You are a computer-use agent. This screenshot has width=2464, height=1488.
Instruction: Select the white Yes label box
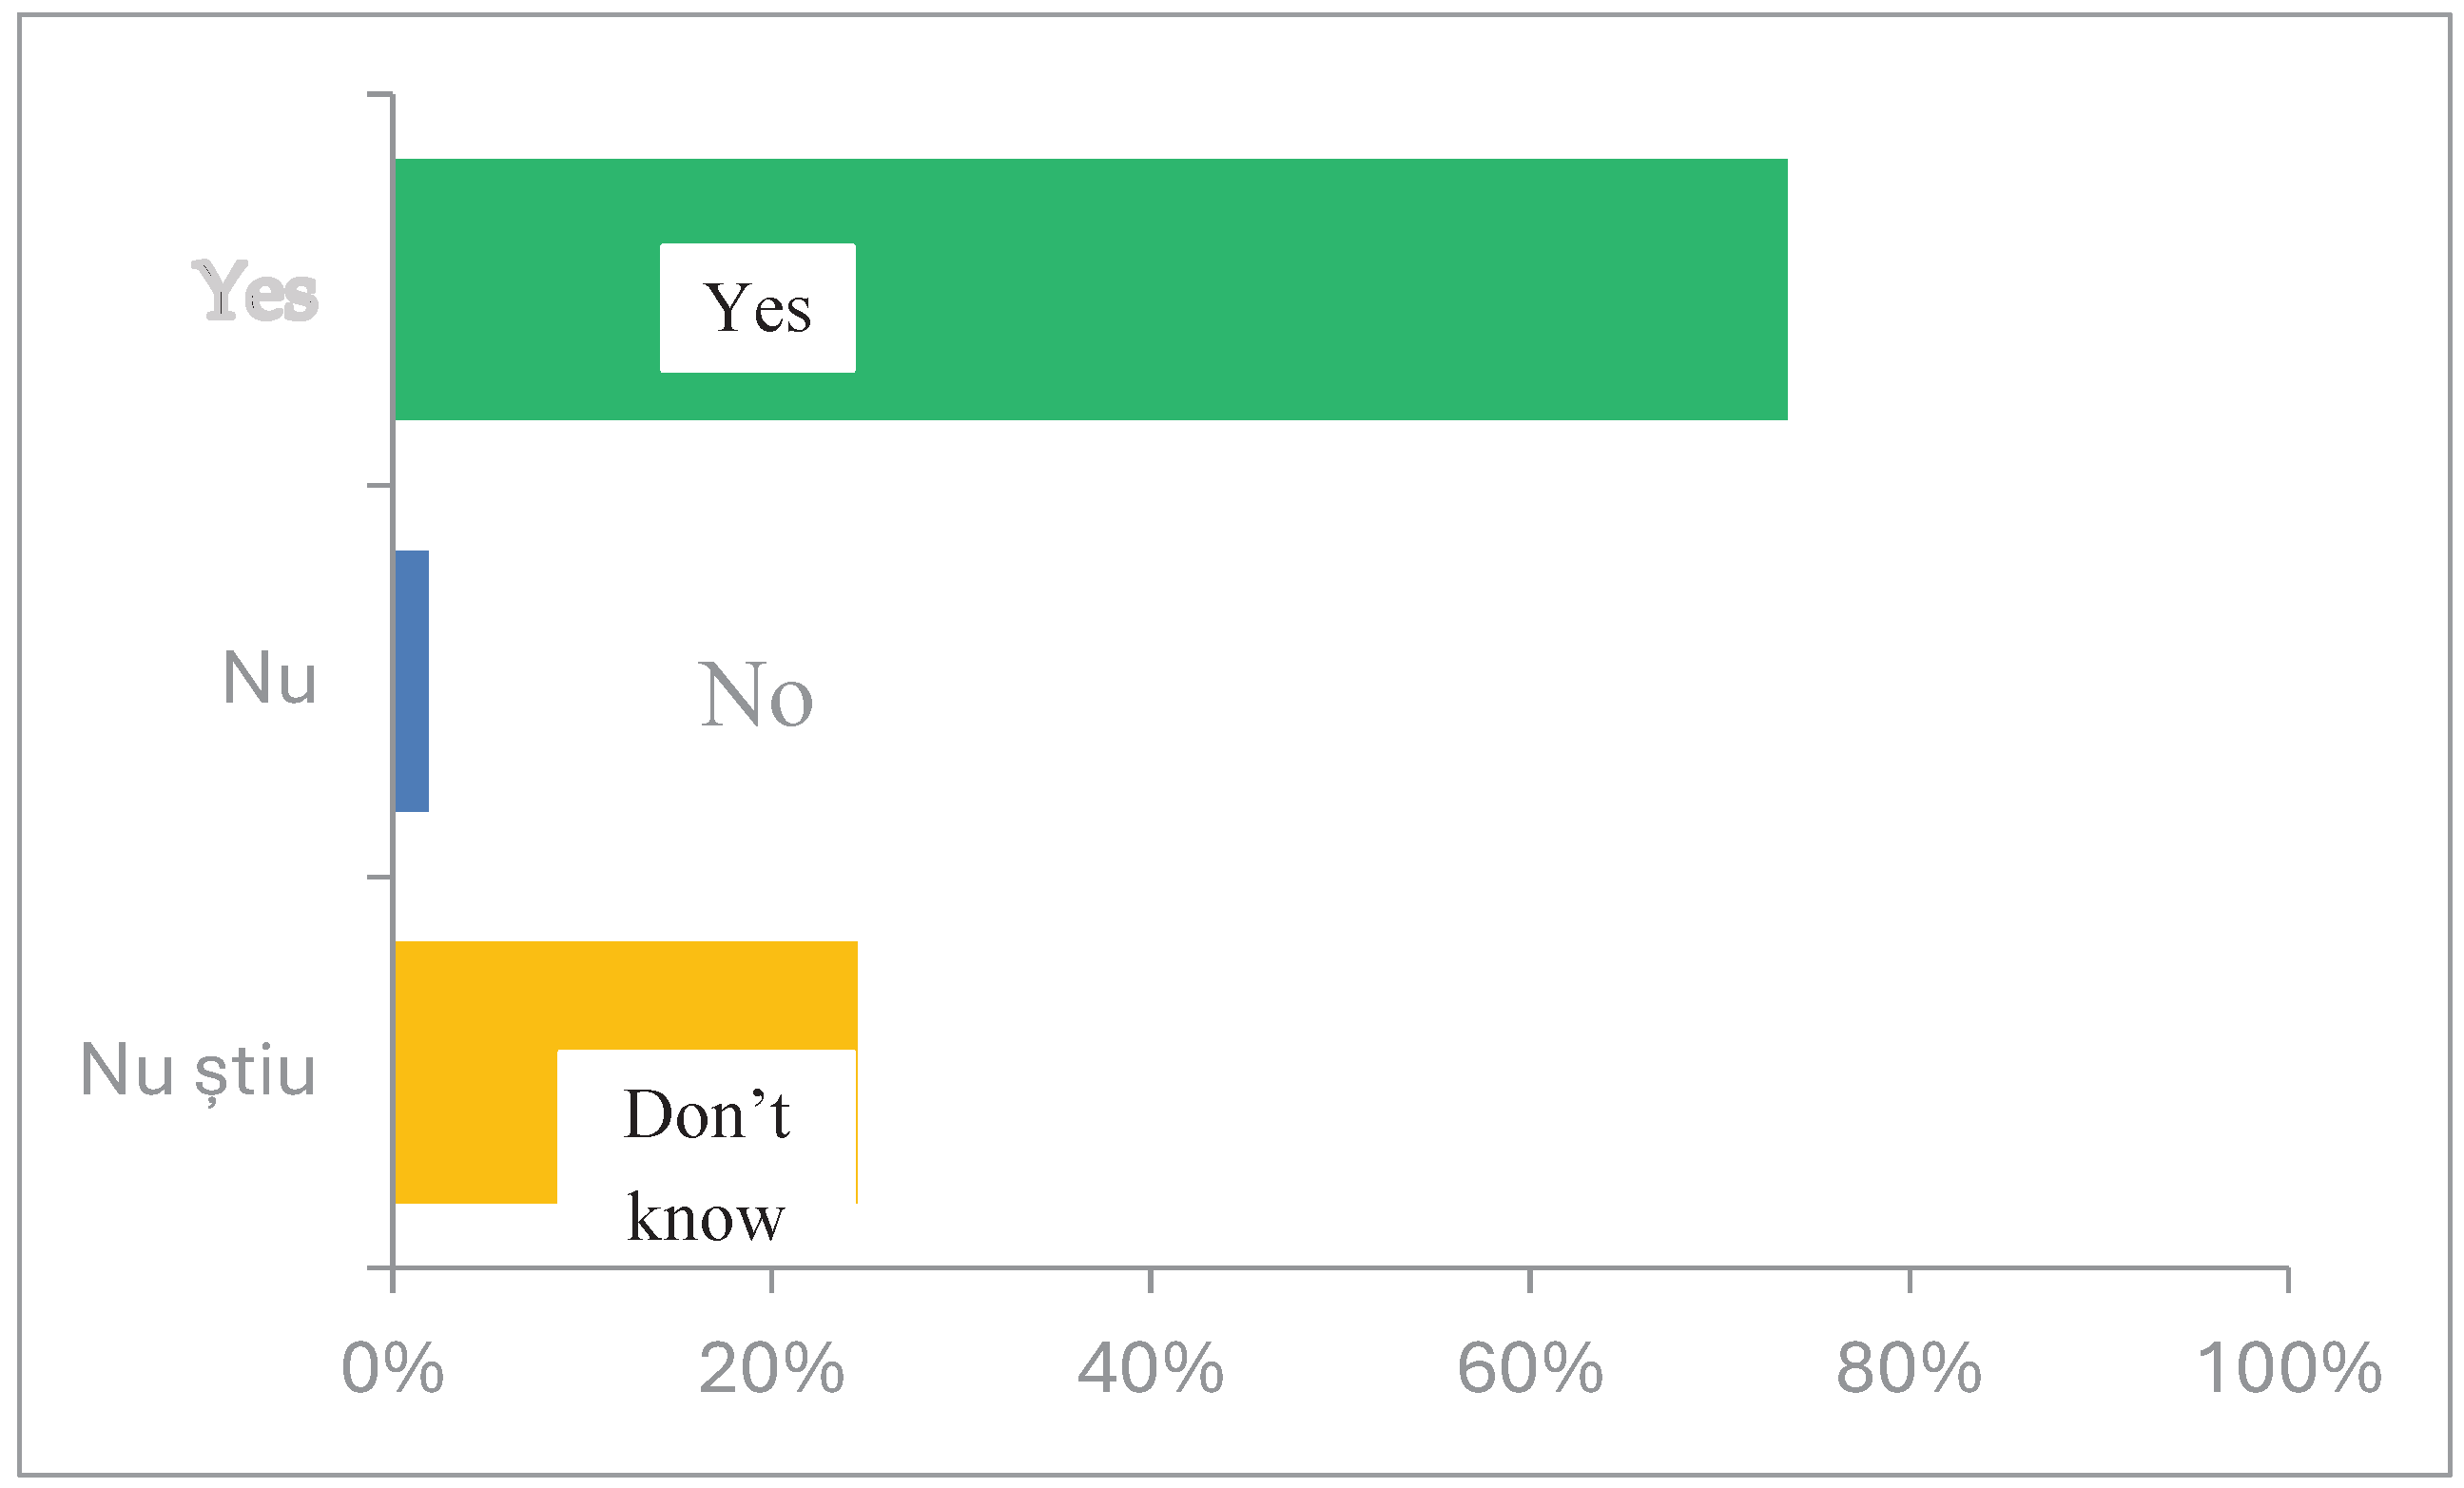pos(757,308)
